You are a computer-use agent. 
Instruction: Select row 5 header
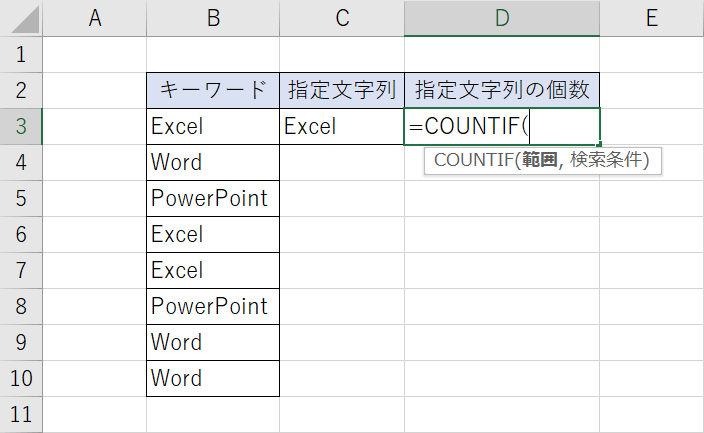pyautogui.click(x=21, y=198)
